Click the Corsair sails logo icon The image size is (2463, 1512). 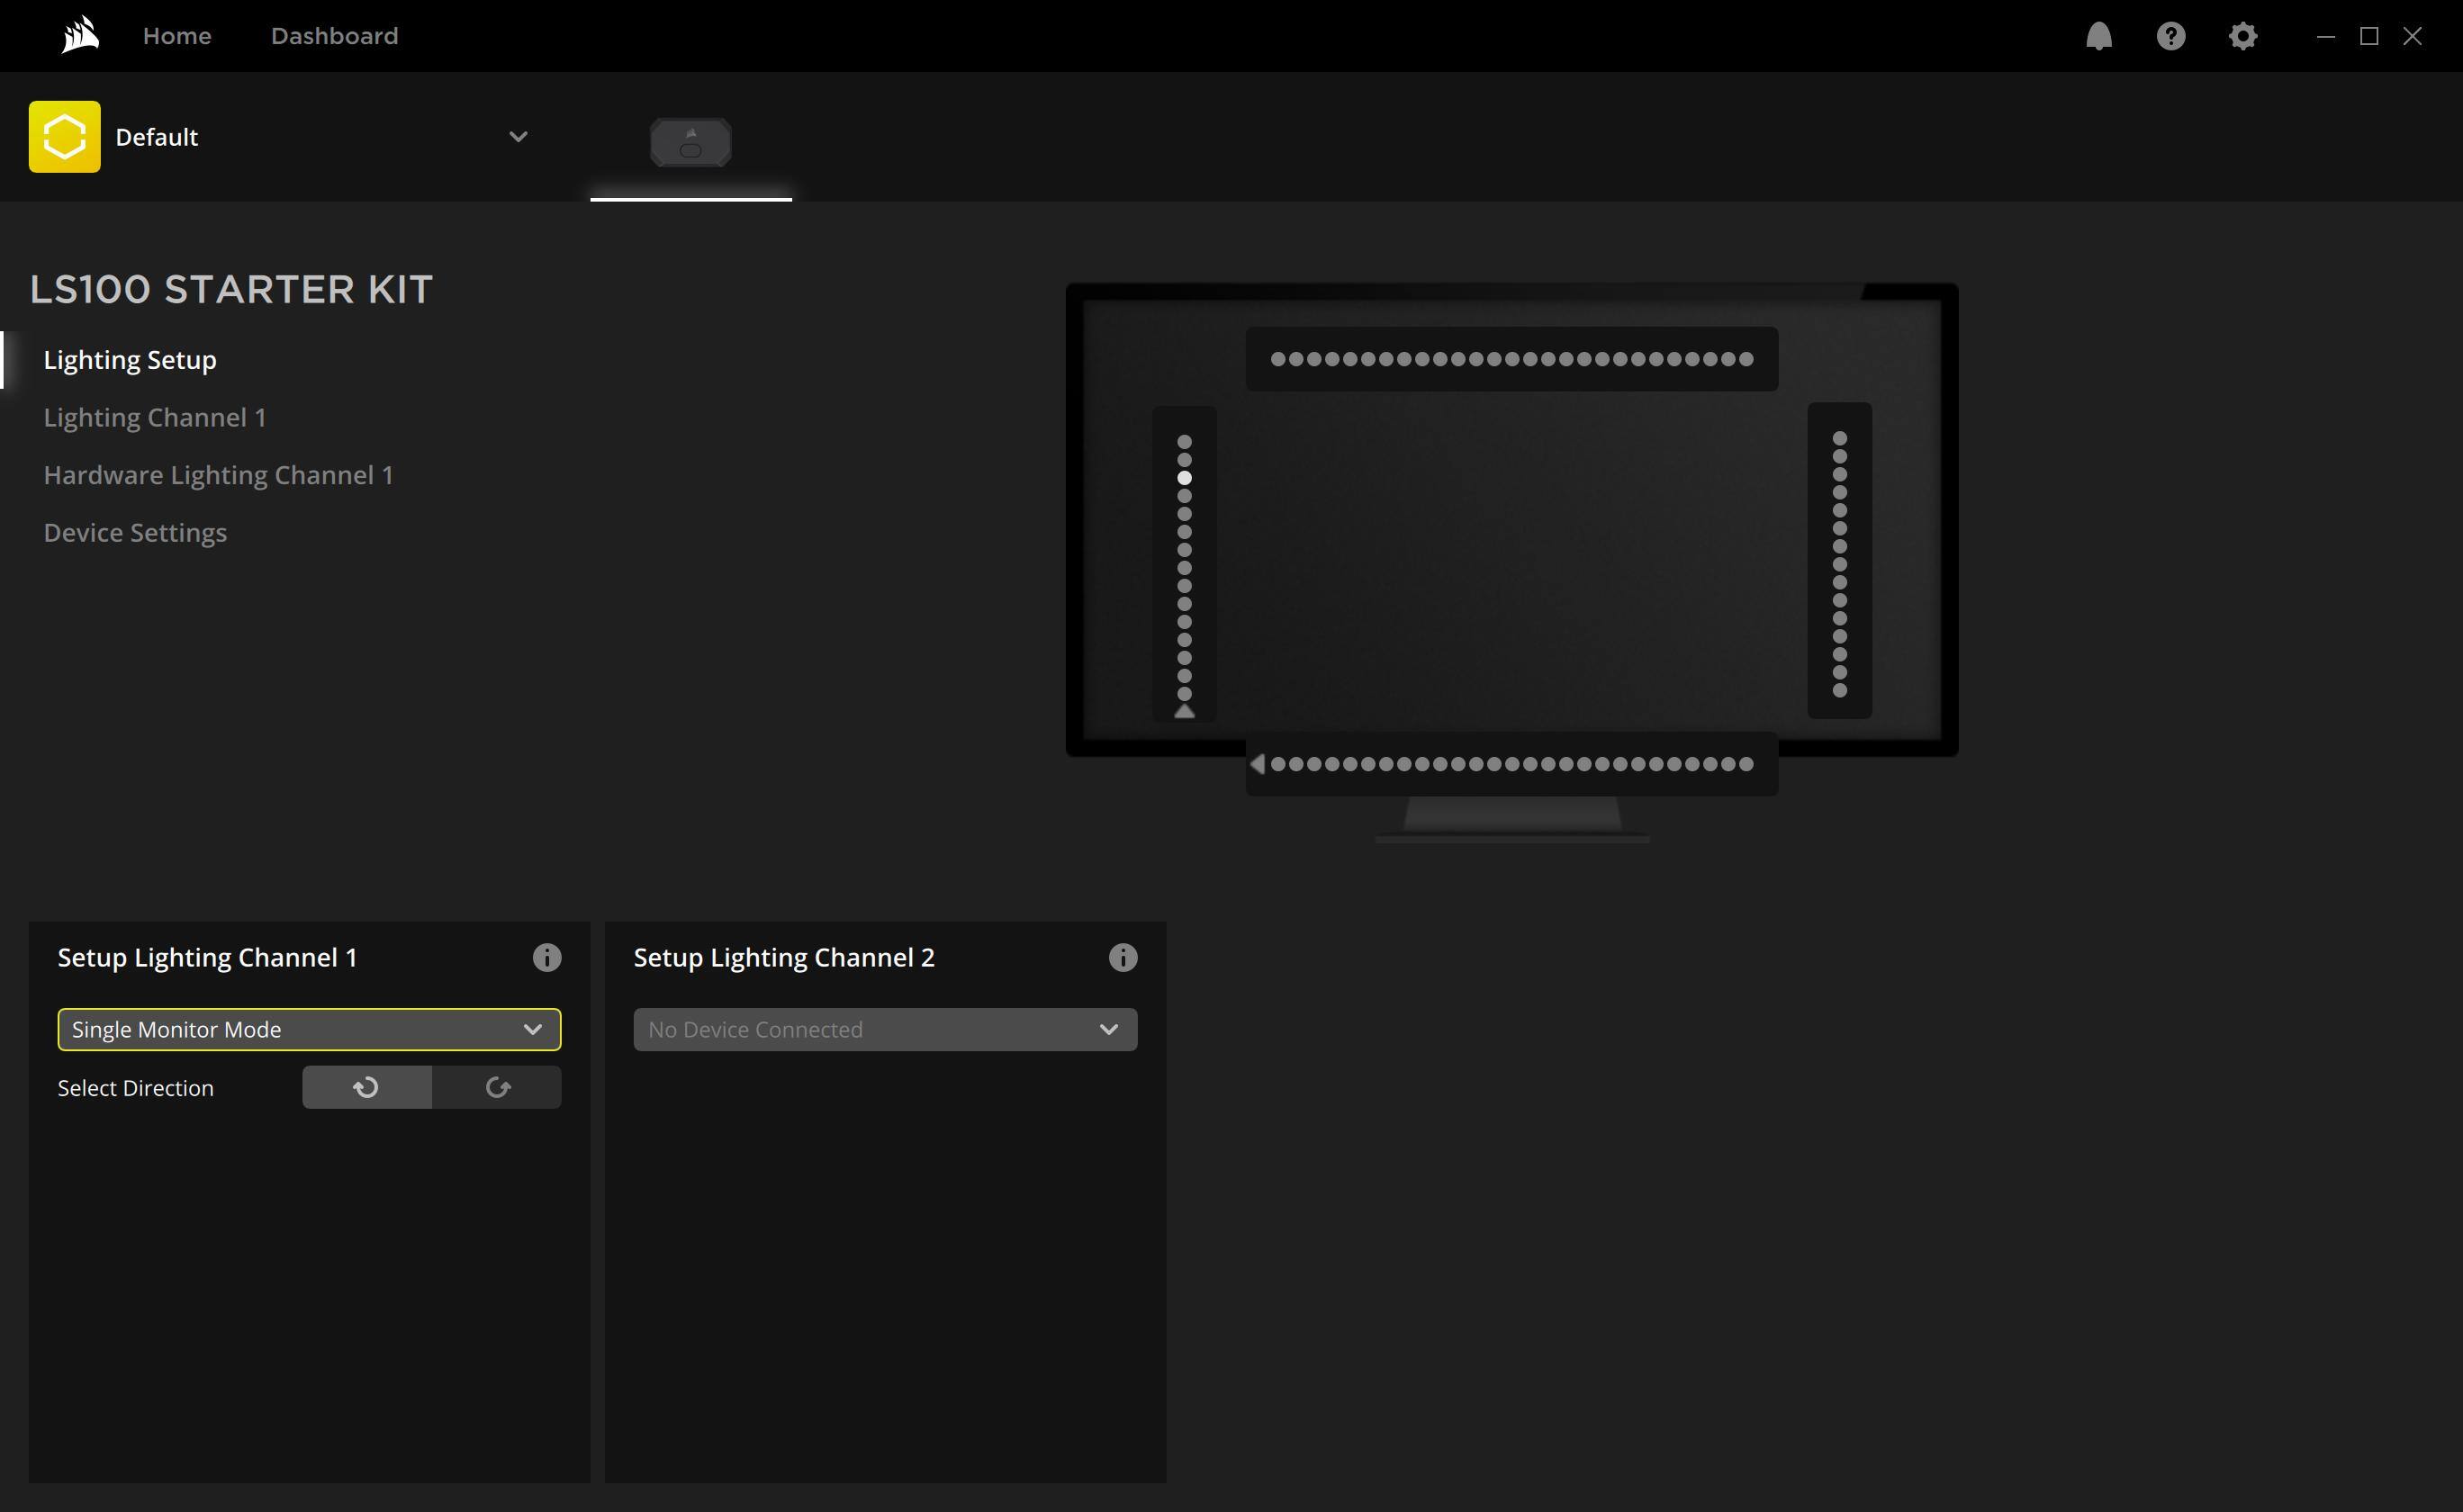(x=80, y=36)
